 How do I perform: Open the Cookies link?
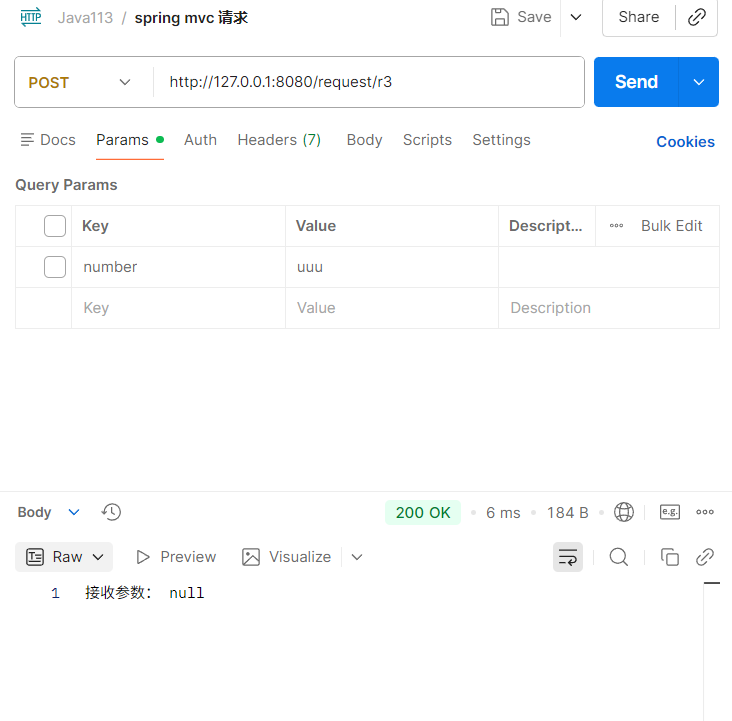click(x=685, y=141)
